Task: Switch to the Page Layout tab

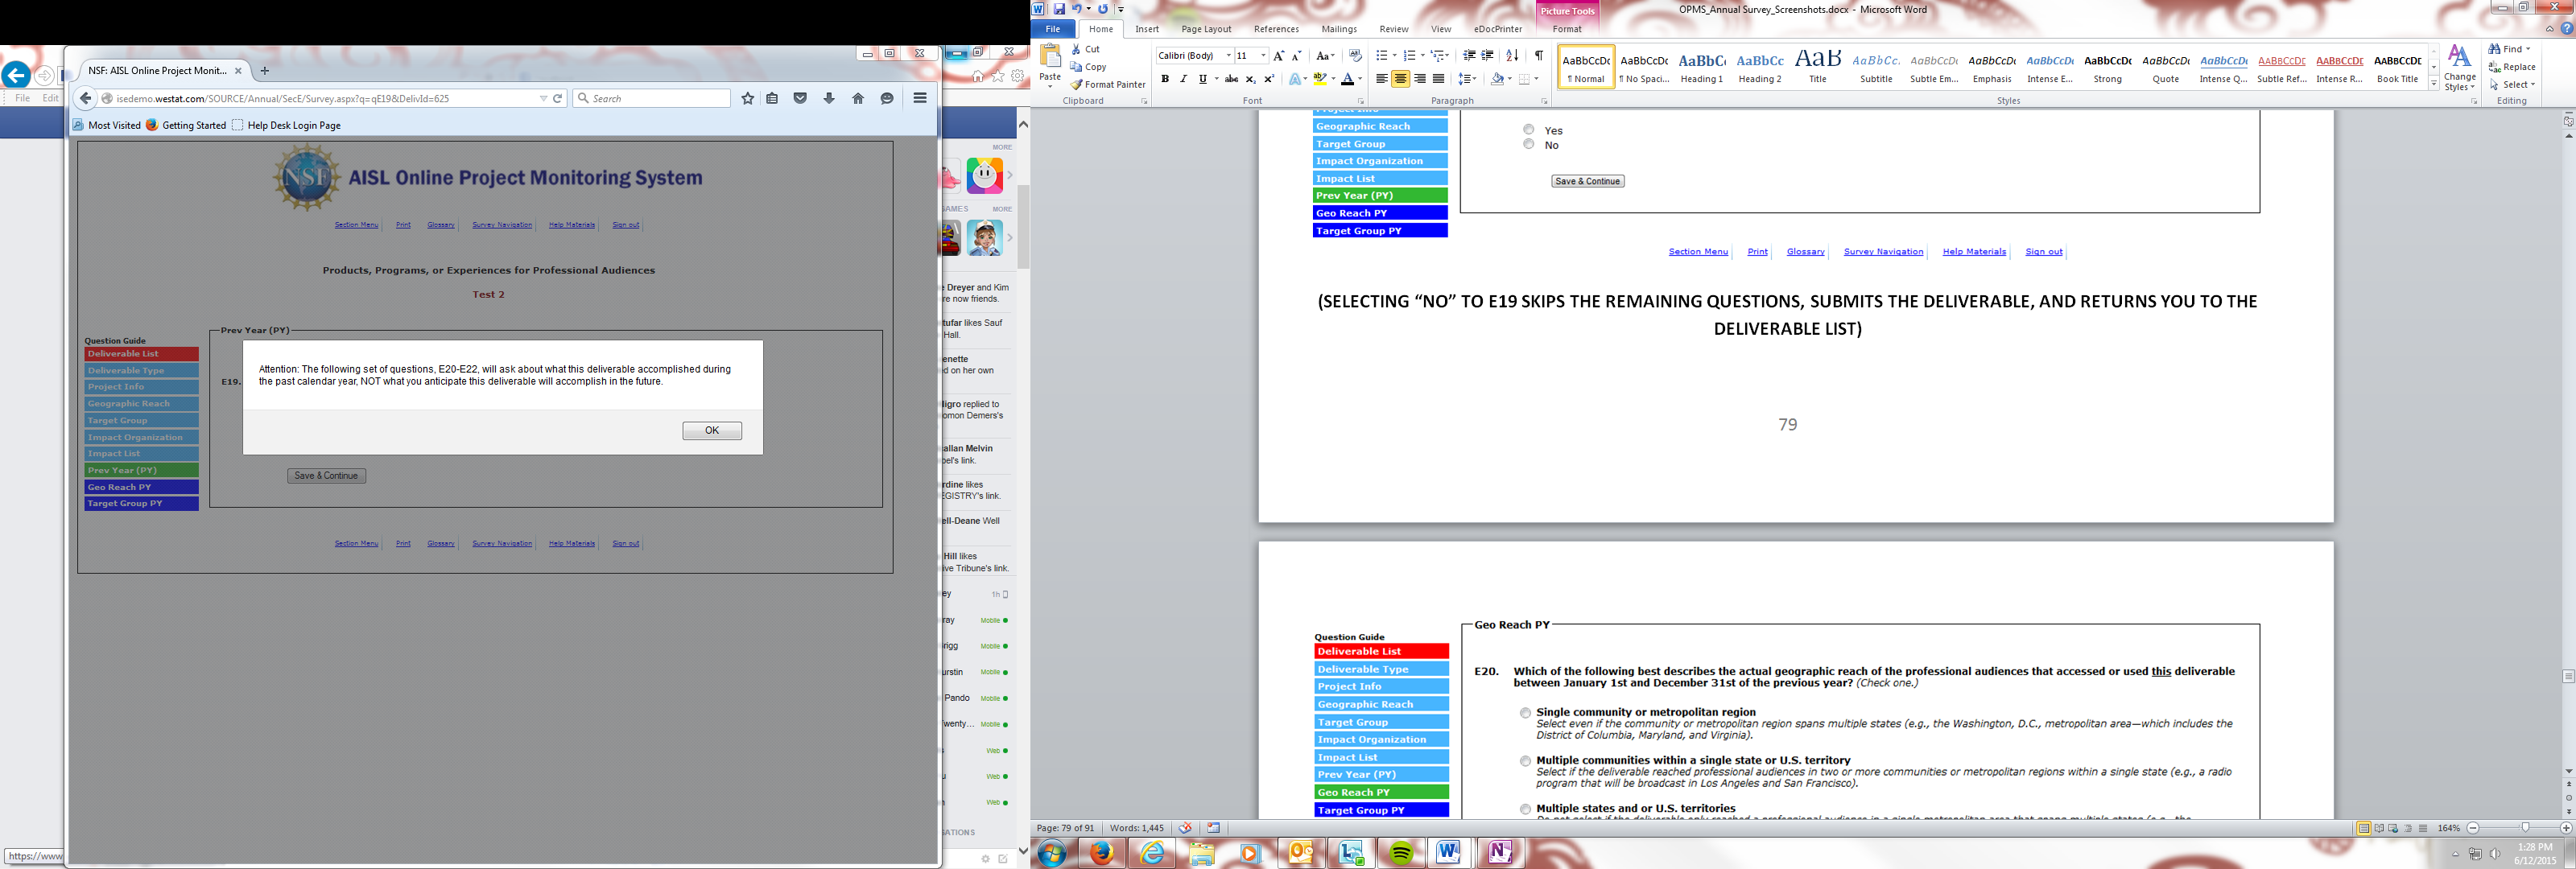Action: point(1205,29)
